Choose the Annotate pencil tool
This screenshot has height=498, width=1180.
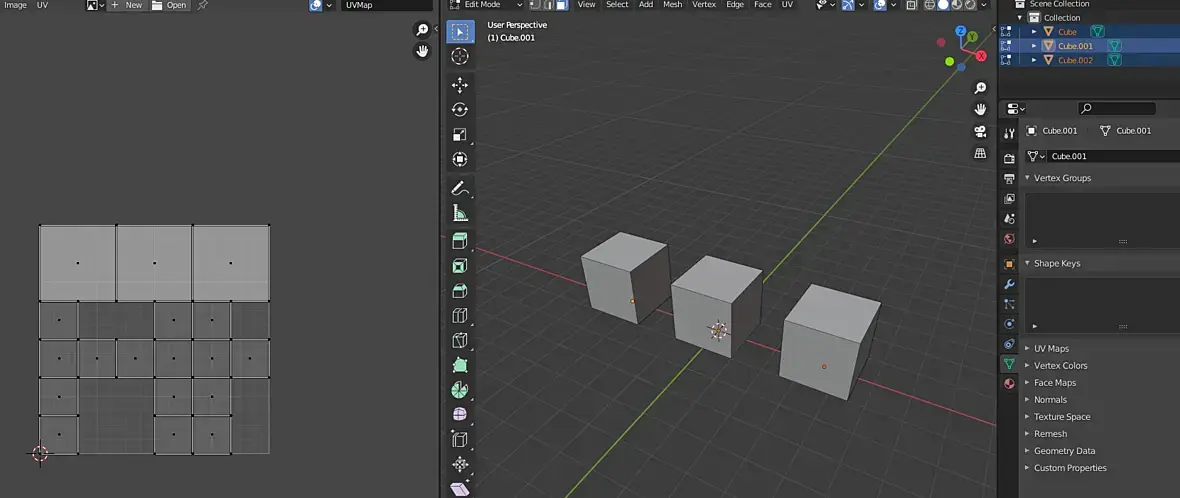click(x=460, y=188)
